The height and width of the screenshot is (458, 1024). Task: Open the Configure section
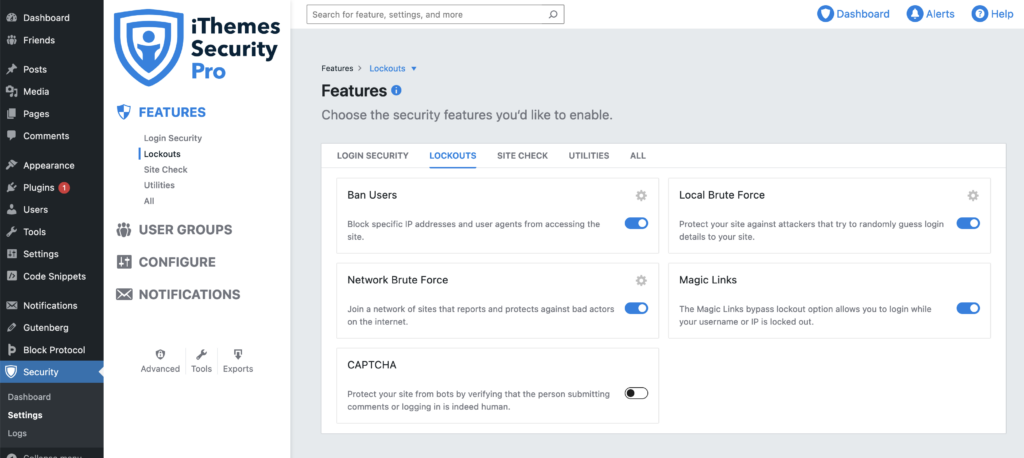click(177, 262)
